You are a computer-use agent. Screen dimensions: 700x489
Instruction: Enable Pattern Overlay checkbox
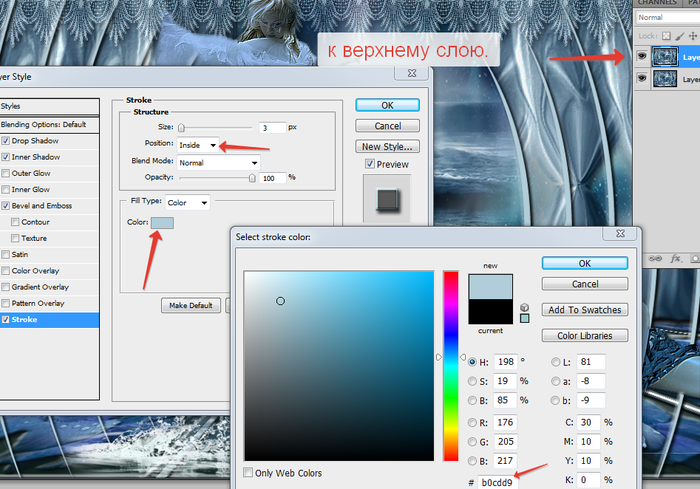5,303
